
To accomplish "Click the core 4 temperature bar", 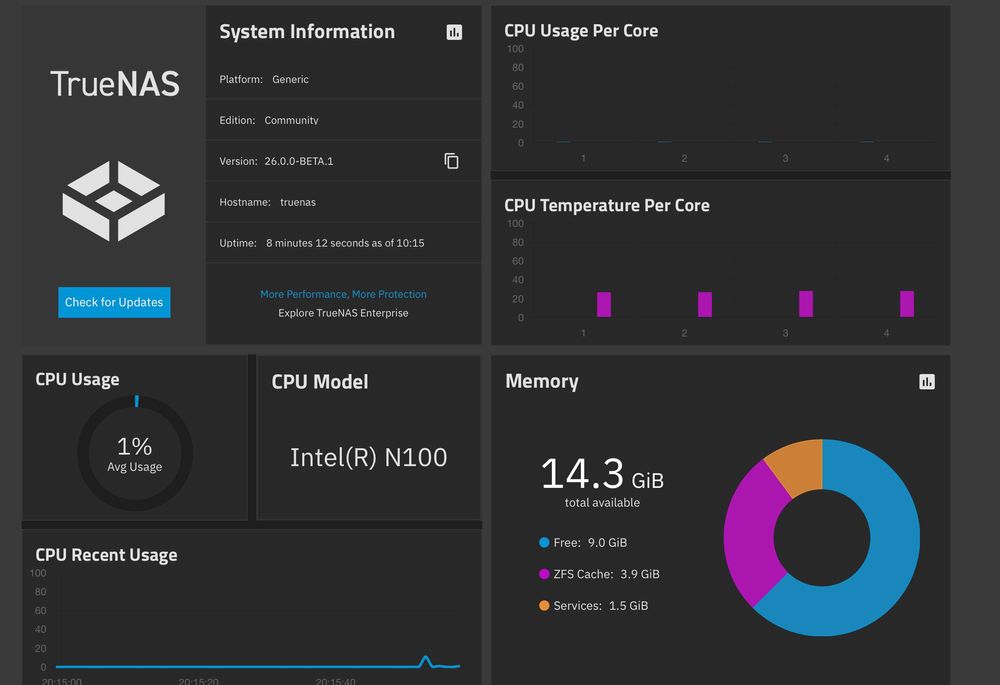I will click(907, 304).
